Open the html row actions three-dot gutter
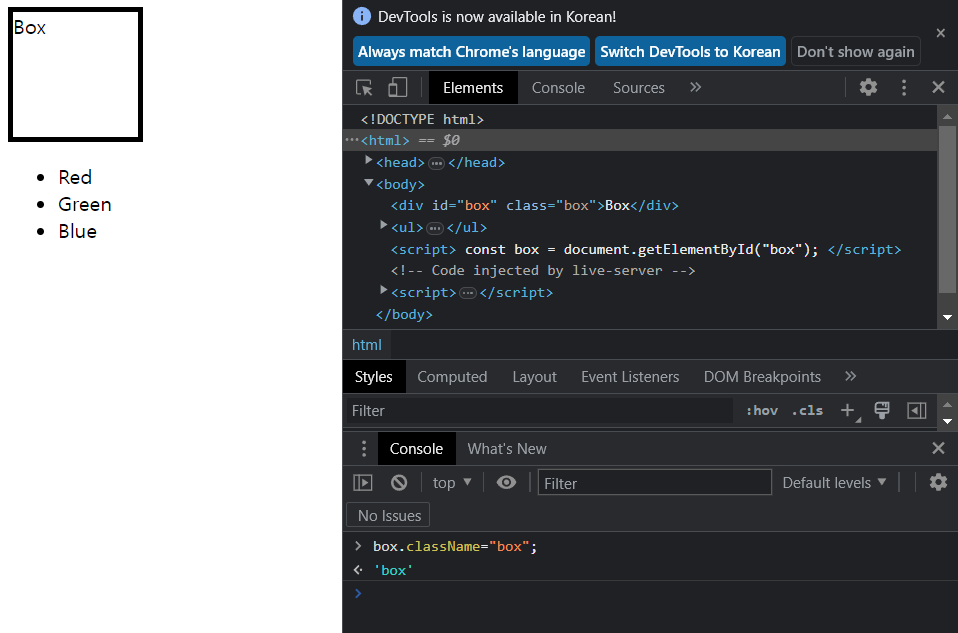Screen dimensions: 958x633 coord(352,140)
